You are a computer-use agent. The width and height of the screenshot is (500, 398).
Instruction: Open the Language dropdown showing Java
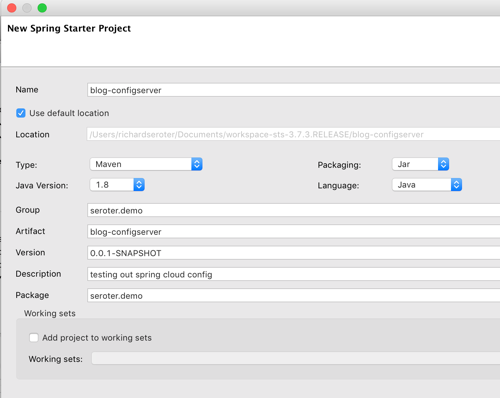click(427, 185)
